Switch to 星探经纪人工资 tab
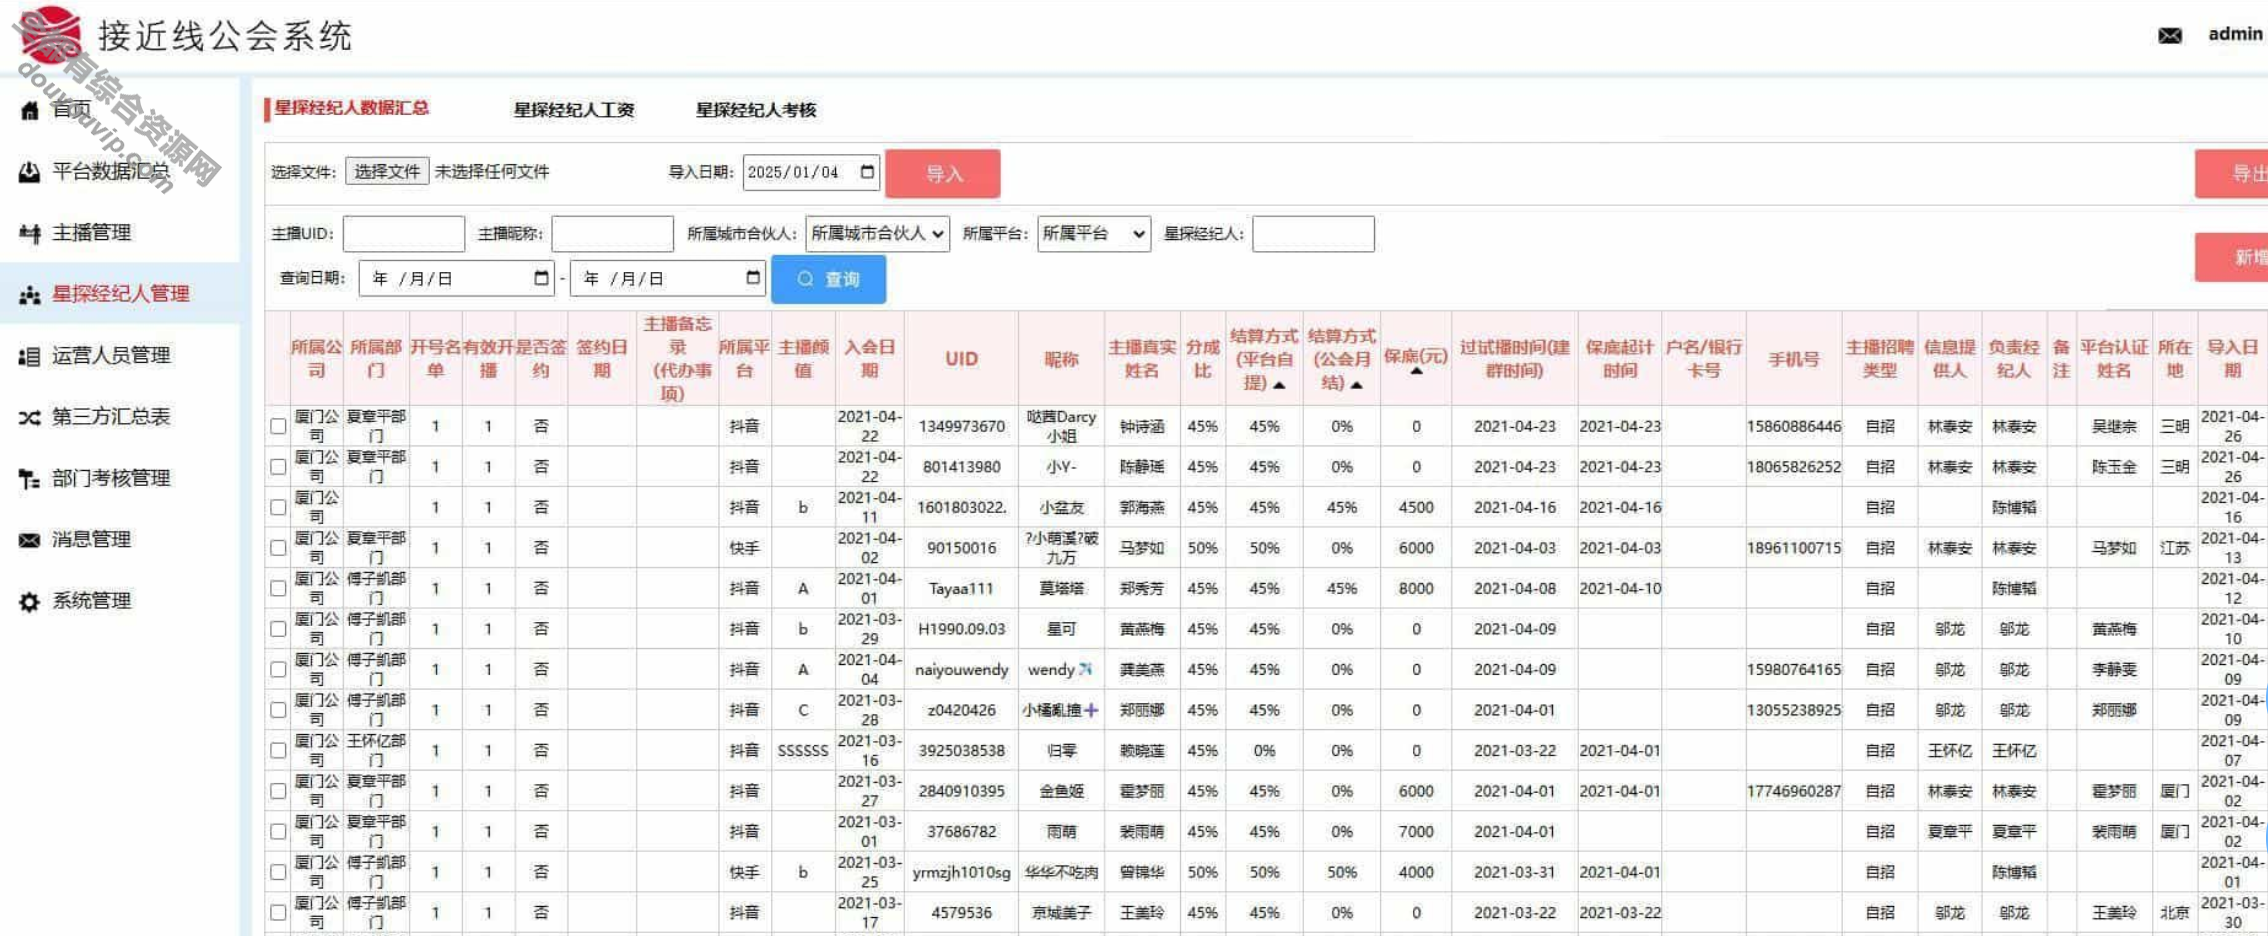2268x936 pixels. [x=574, y=110]
